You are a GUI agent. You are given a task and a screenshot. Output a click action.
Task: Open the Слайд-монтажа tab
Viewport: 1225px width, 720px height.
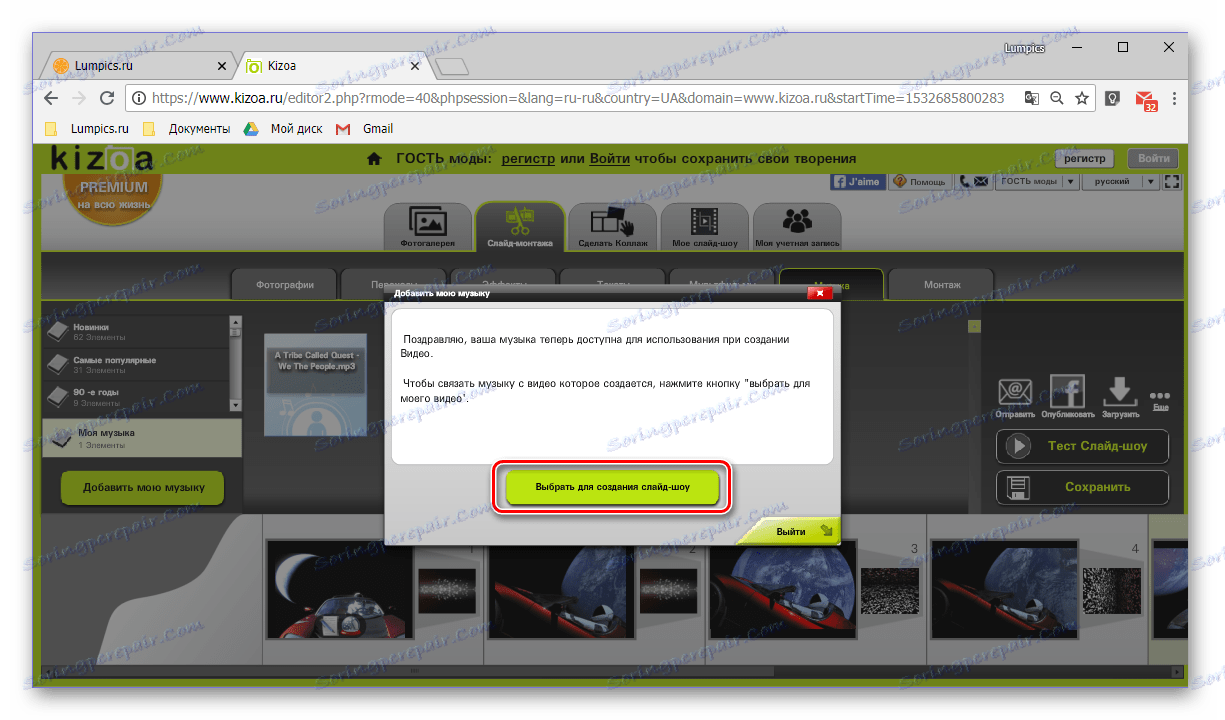tap(520, 226)
